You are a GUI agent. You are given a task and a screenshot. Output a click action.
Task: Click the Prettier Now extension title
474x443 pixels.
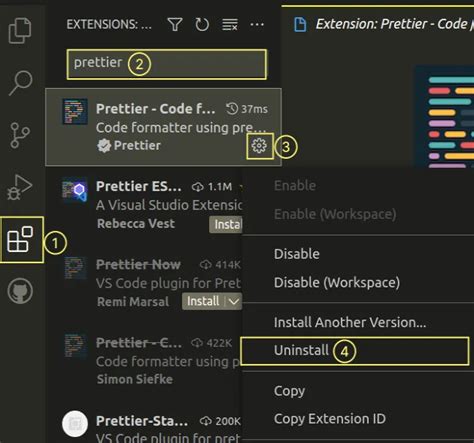point(138,265)
